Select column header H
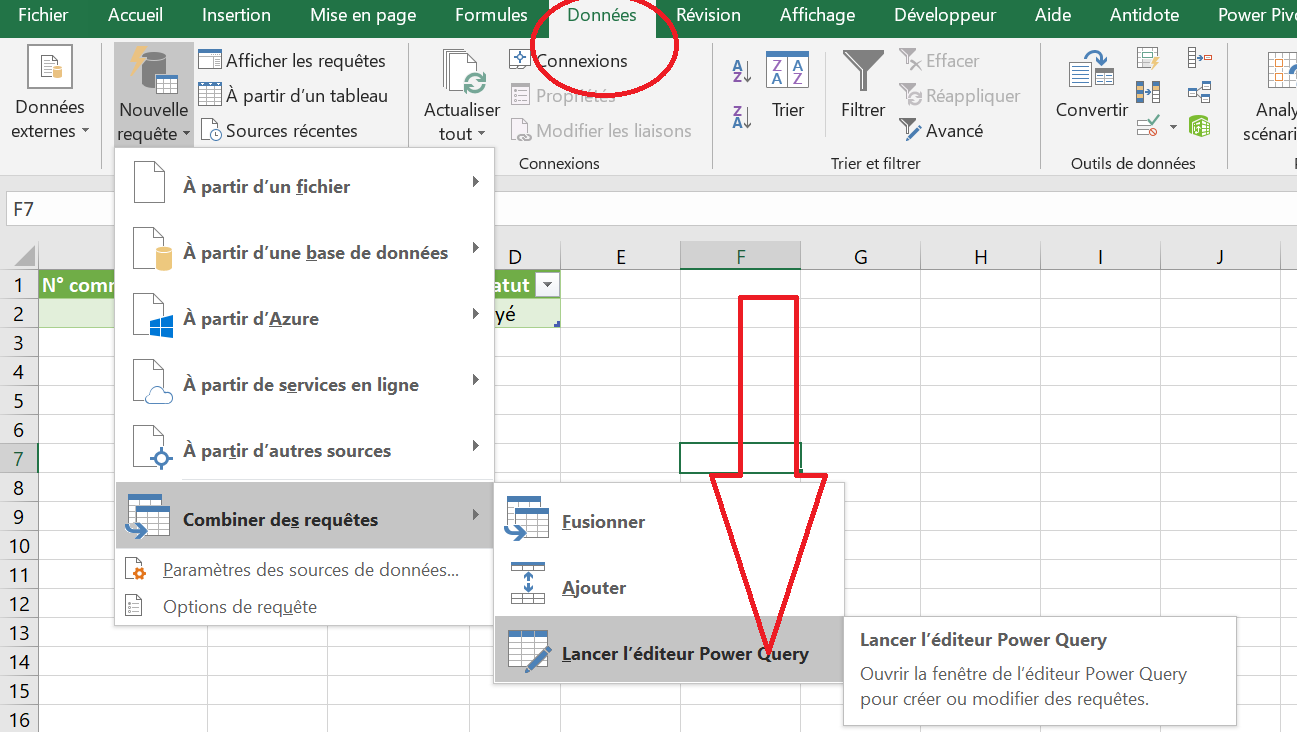Screen dimensions: 1297x732 pyautogui.click(x=980, y=257)
